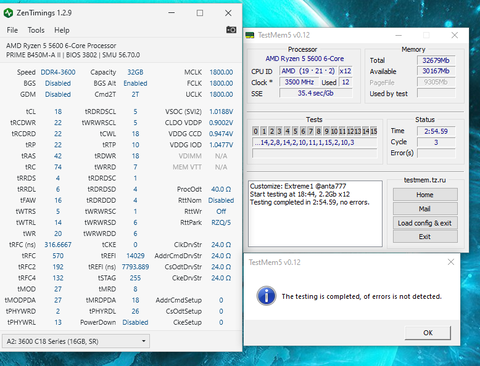Open the Tools menu in ZenTimings
Screen dimensions: 480x366
pyautogui.click(x=36, y=30)
